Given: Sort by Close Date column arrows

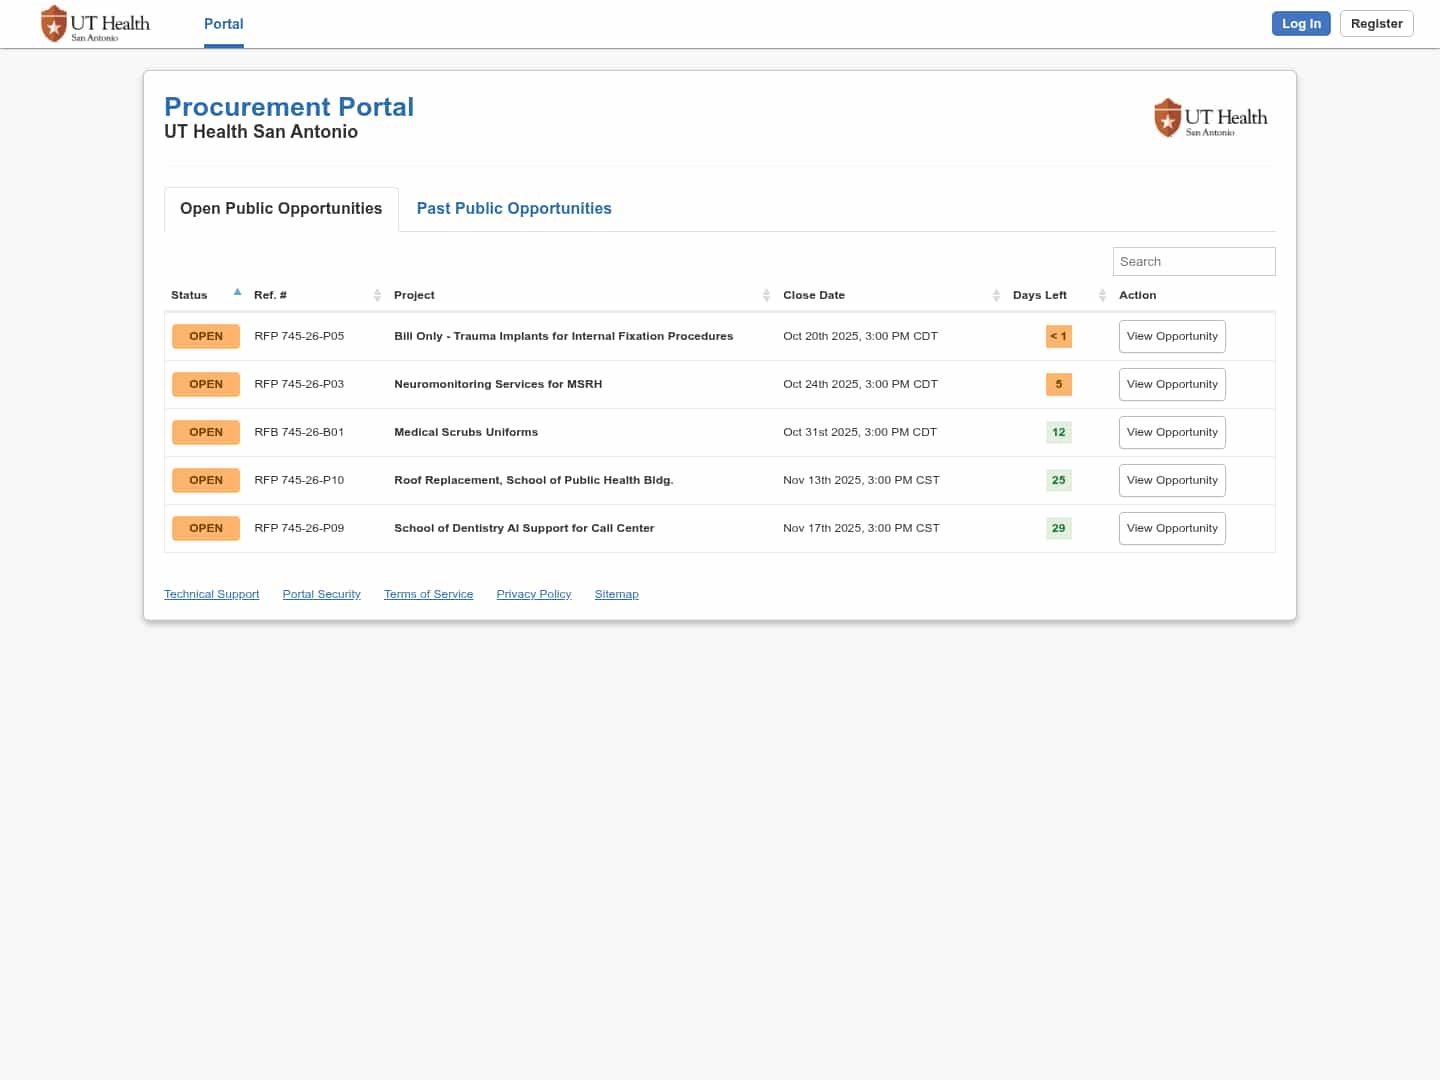Looking at the screenshot, I should pyautogui.click(x=996, y=295).
